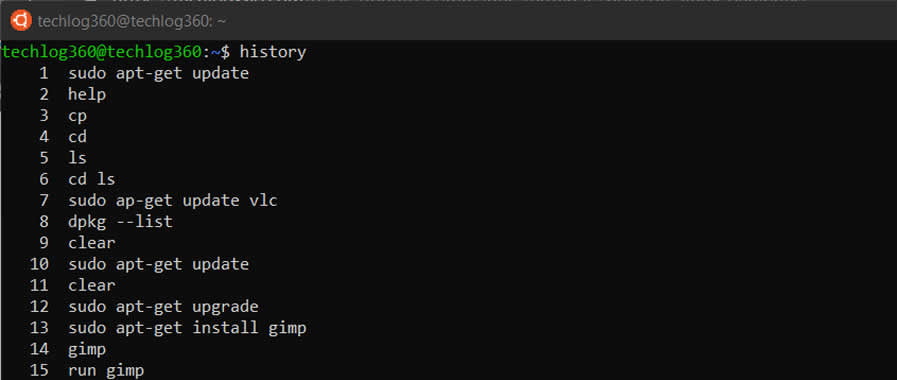Select history line 1 'sudo apt-get update'
Image resolution: width=898 pixels, height=380 pixels.
point(159,74)
